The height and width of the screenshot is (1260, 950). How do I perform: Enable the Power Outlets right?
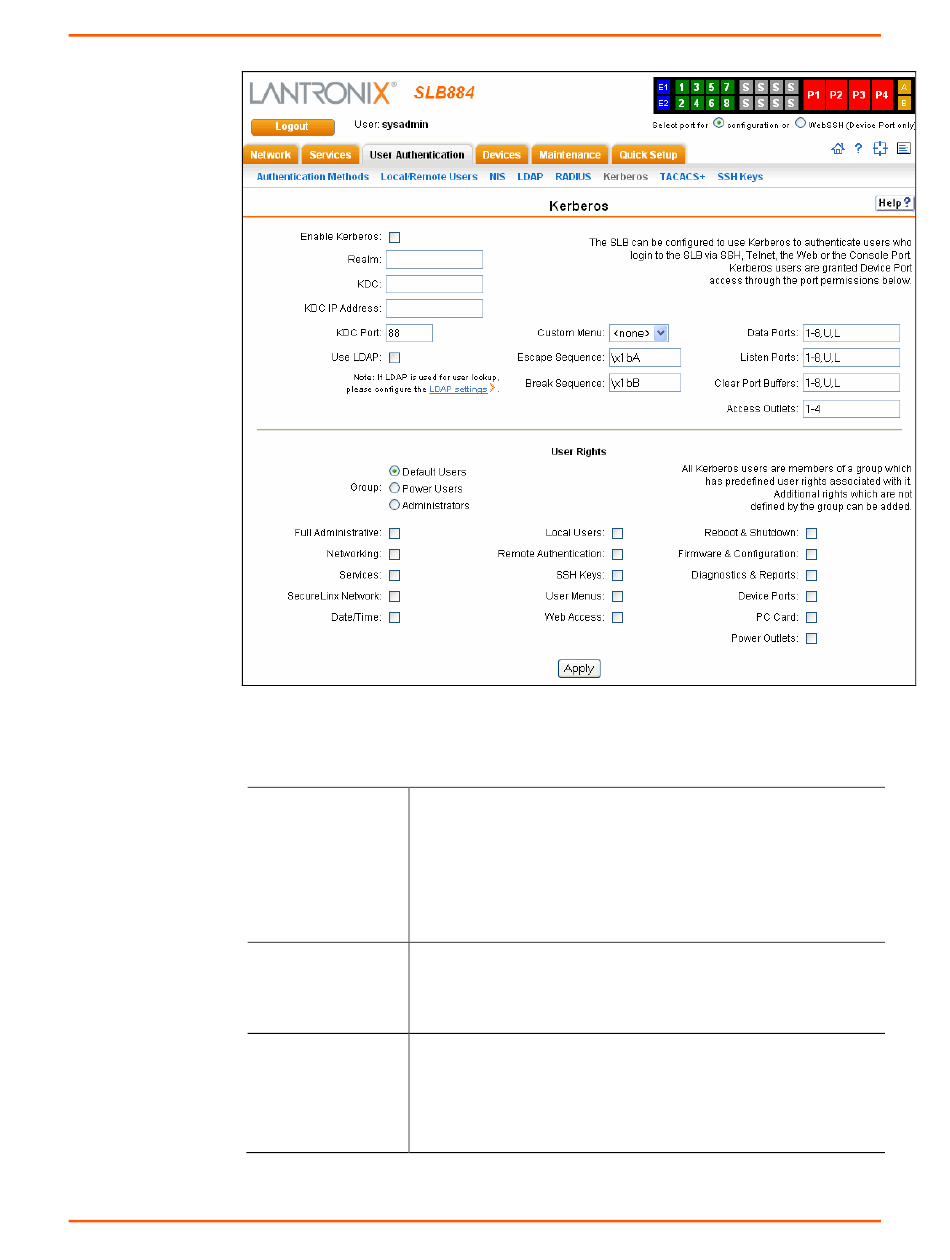[812, 638]
